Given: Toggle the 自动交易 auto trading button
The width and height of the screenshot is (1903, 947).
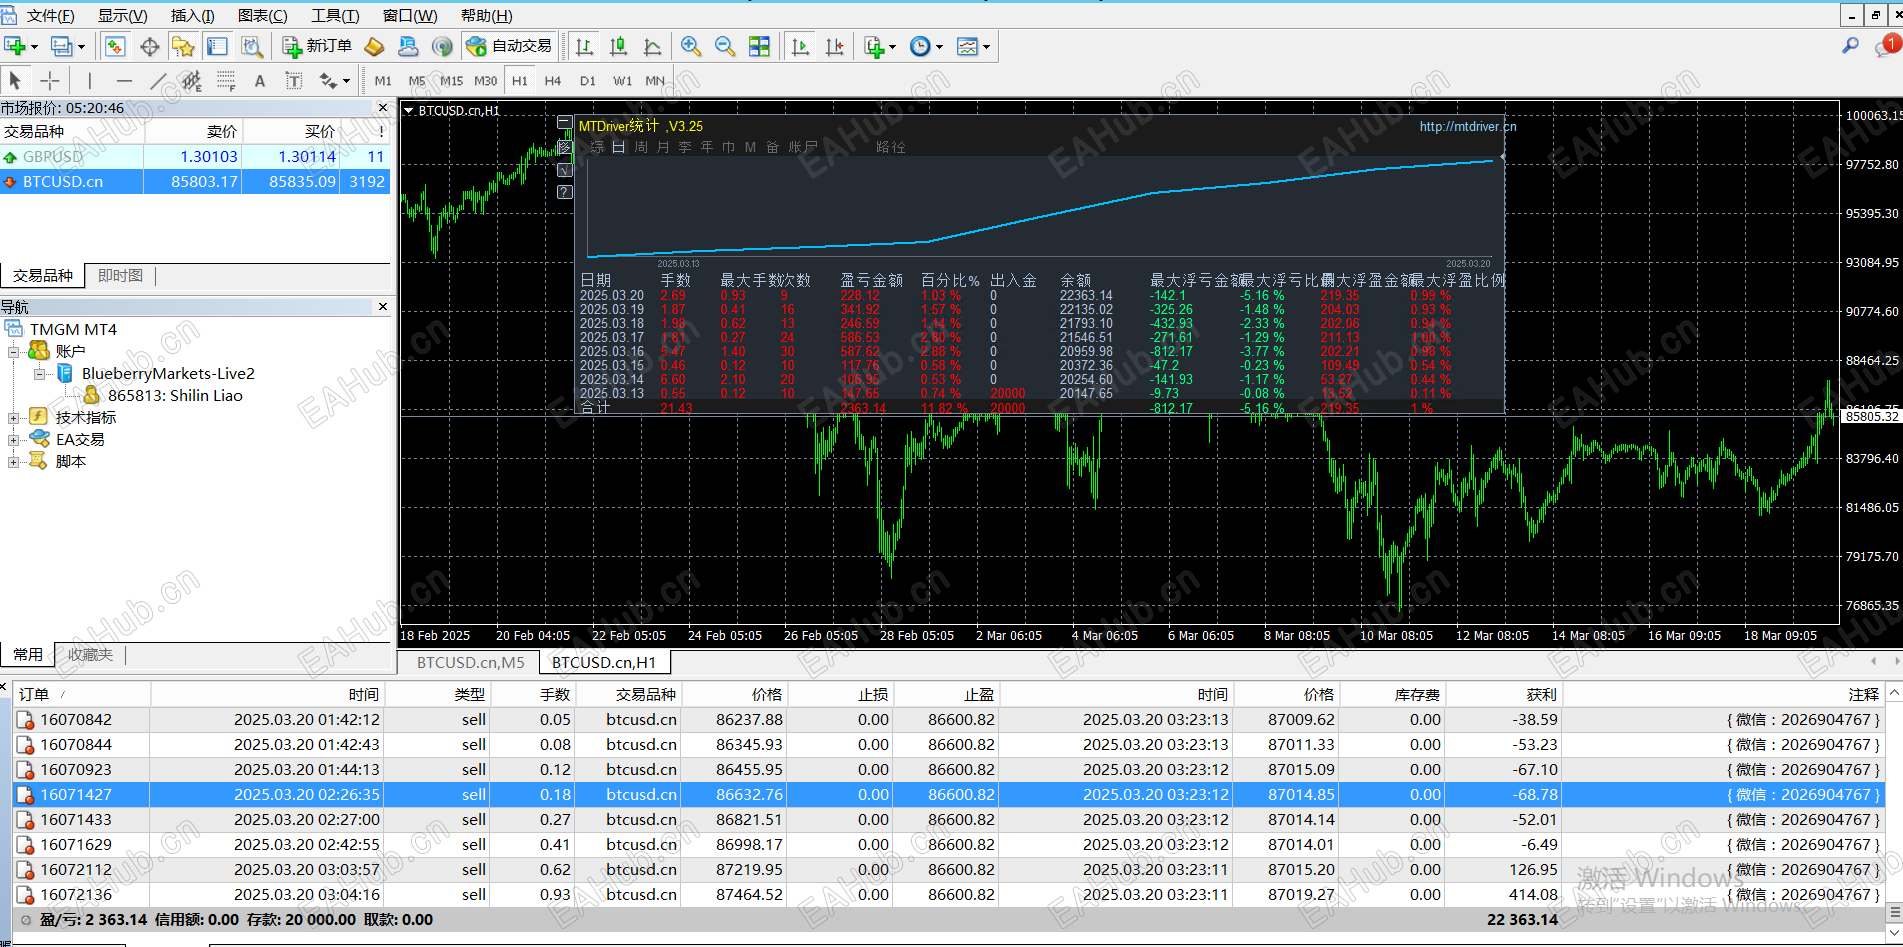Looking at the screenshot, I should pyautogui.click(x=510, y=46).
